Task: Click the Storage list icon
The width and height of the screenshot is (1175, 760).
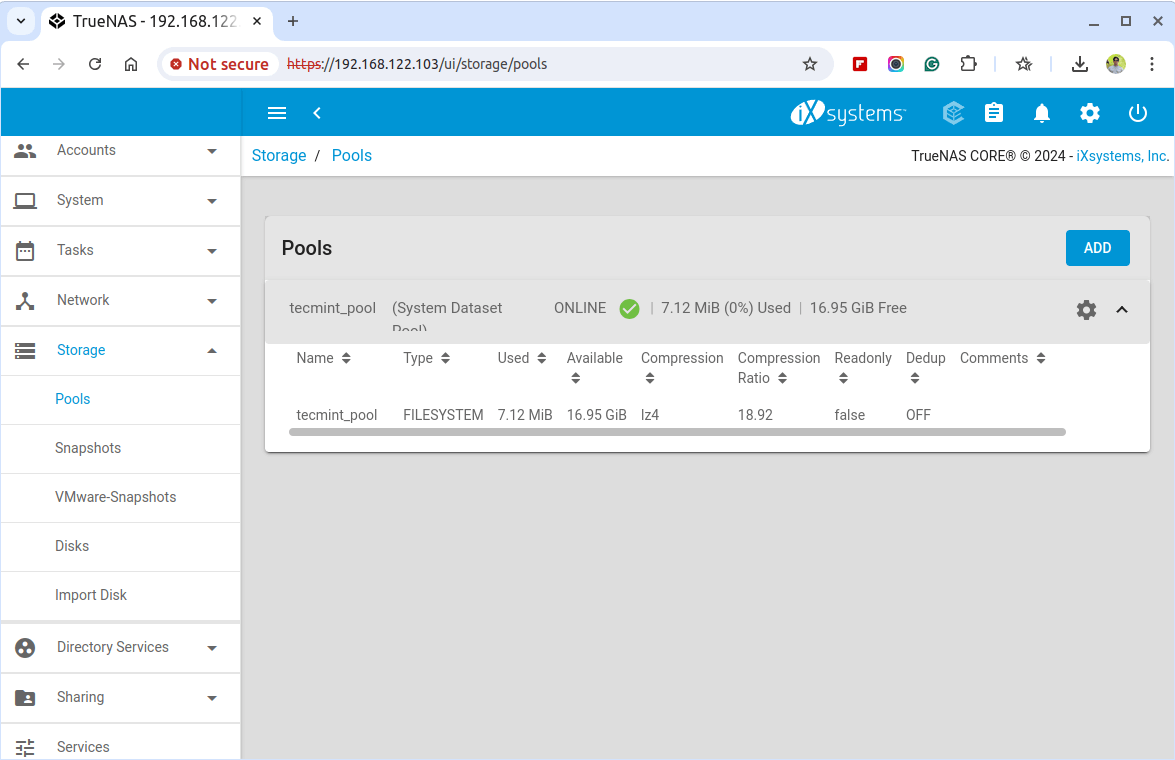Action: coord(25,350)
